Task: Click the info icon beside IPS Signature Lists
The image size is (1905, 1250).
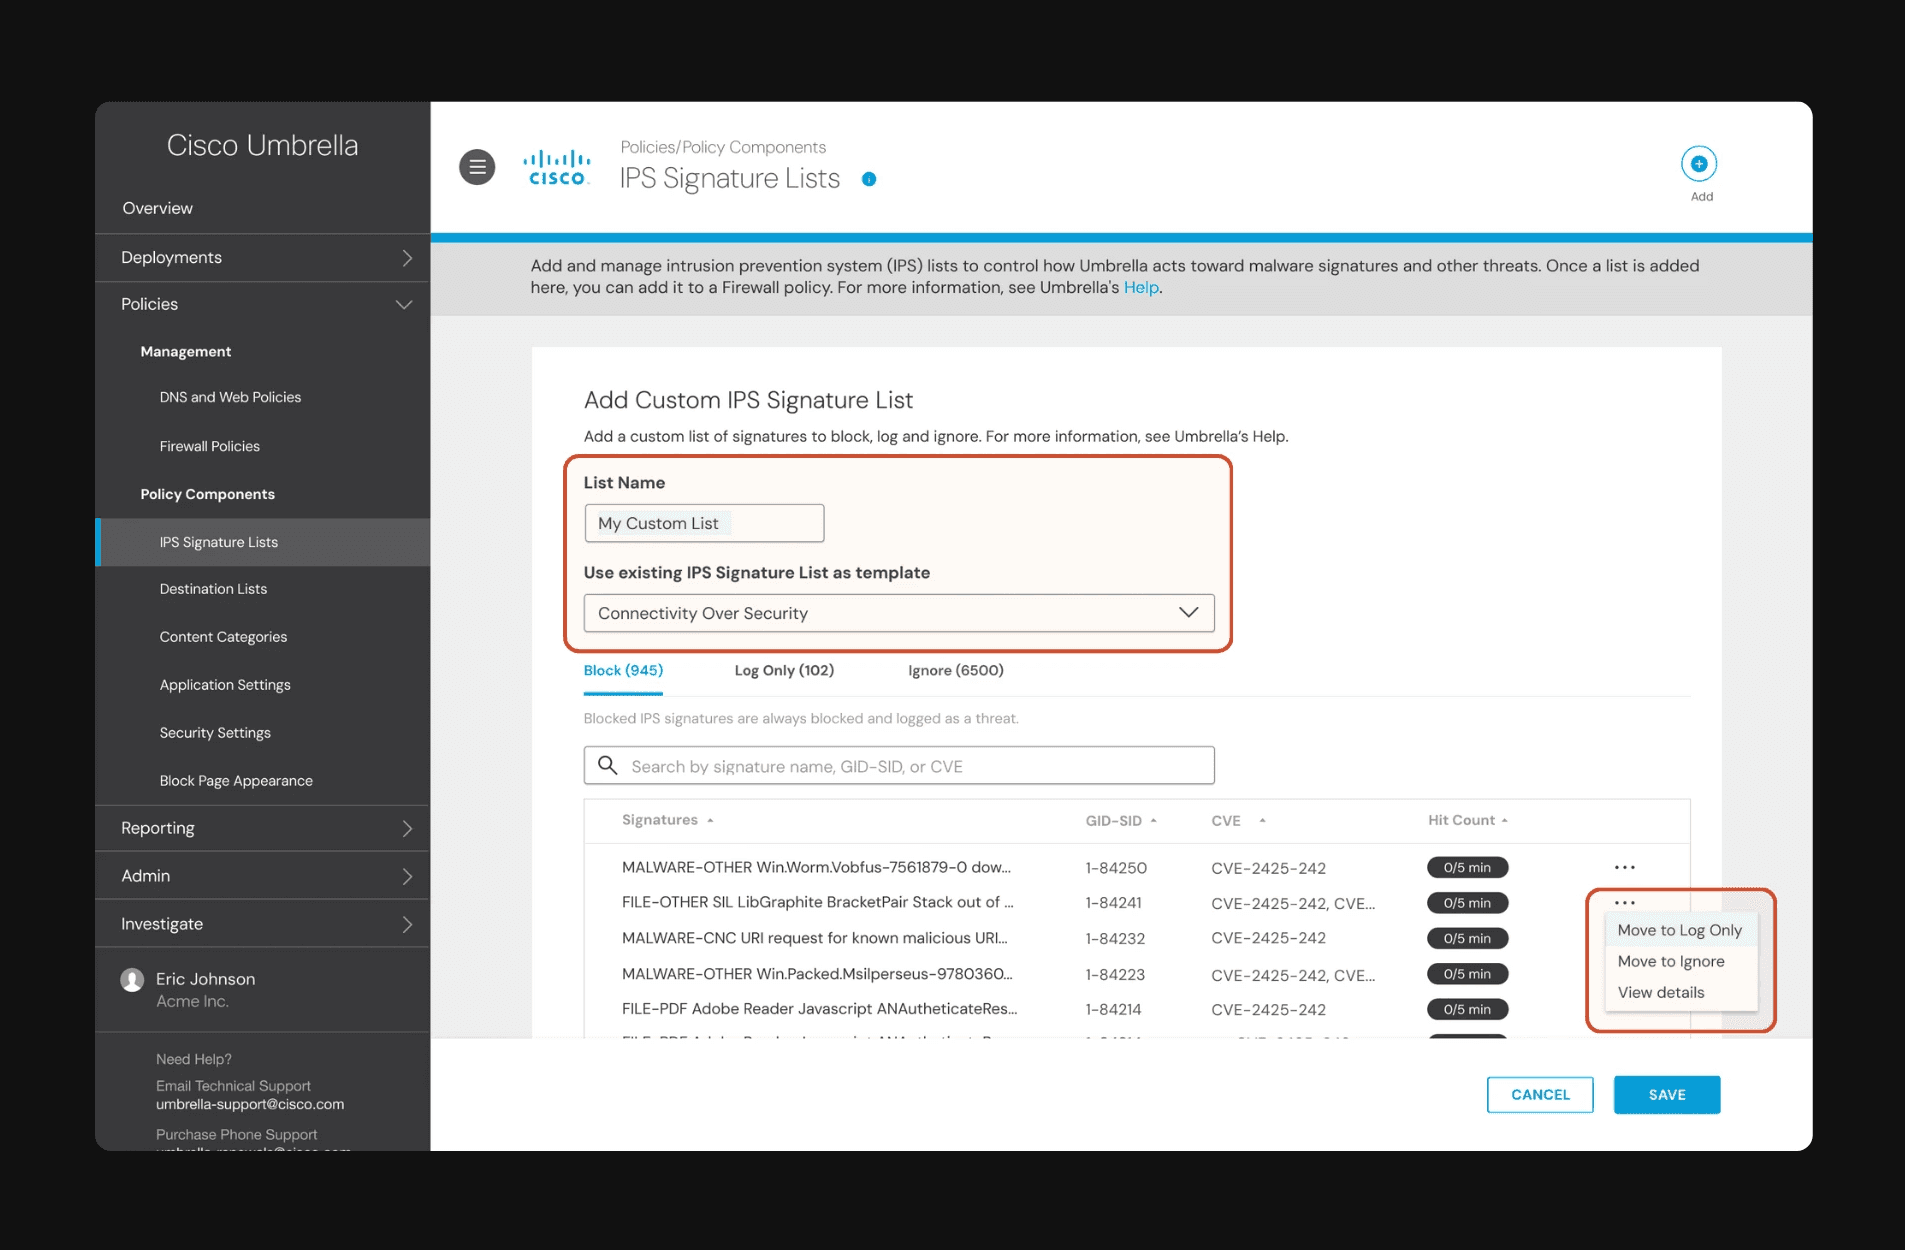Action: pyautogui.click(x=869, y=179)
